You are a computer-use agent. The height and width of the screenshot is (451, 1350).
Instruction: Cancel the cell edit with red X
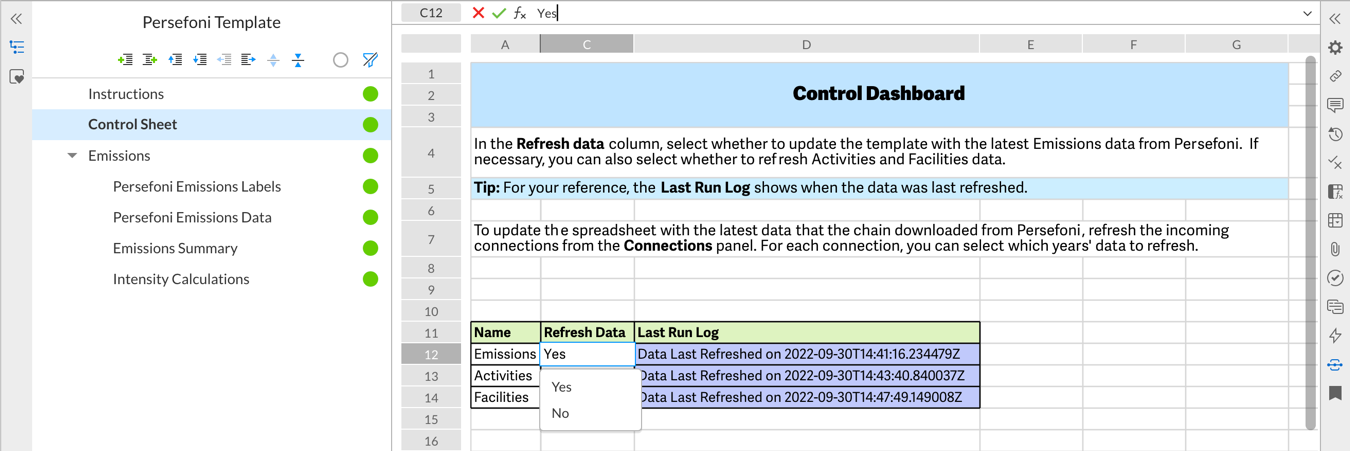(x=478, y=13)
